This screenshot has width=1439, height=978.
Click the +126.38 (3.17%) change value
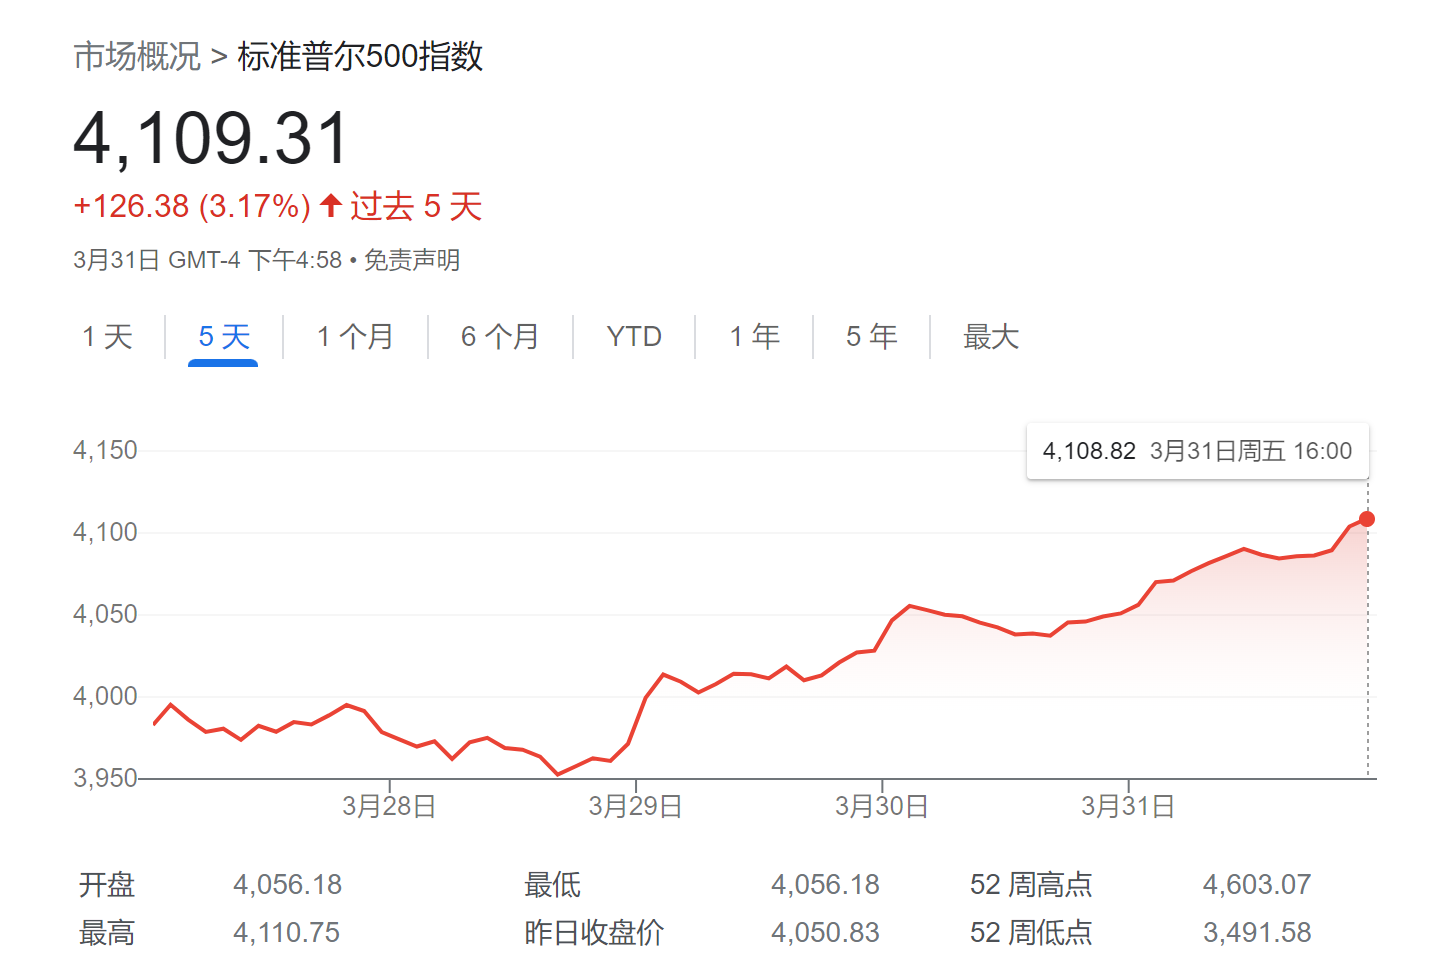click(x=192, y=206)
